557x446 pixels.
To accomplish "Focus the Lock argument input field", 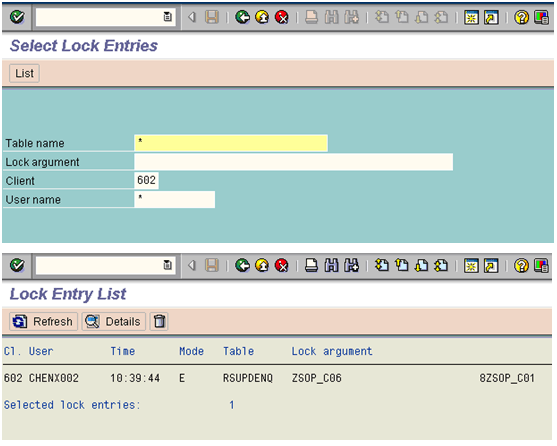I will [x=293, y=162].
